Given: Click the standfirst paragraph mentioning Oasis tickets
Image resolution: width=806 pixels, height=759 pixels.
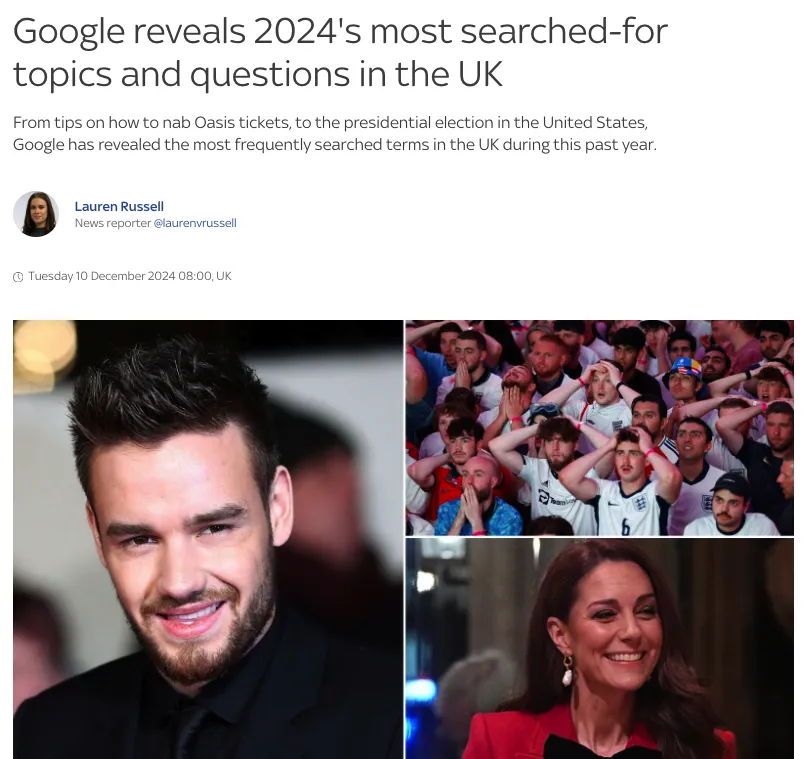Looking at the screenshot, I should pyautogui.click(x=335, y=134).
